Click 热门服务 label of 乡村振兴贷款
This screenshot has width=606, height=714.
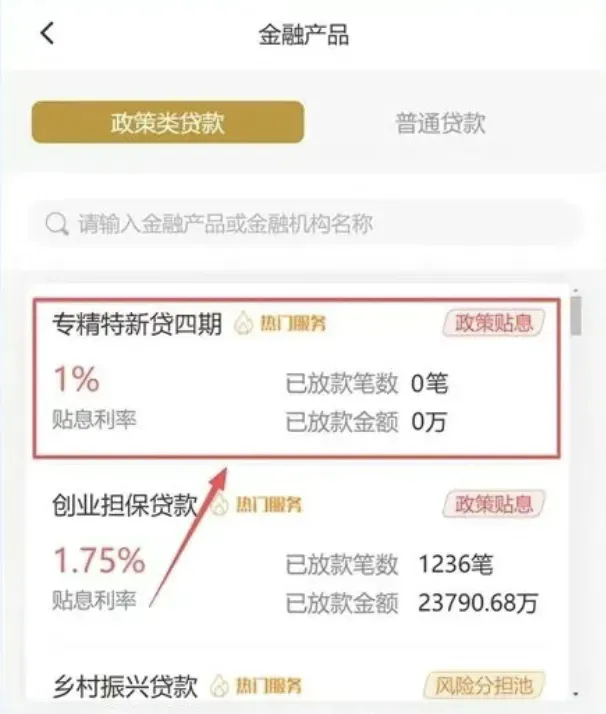coord(269,686)
